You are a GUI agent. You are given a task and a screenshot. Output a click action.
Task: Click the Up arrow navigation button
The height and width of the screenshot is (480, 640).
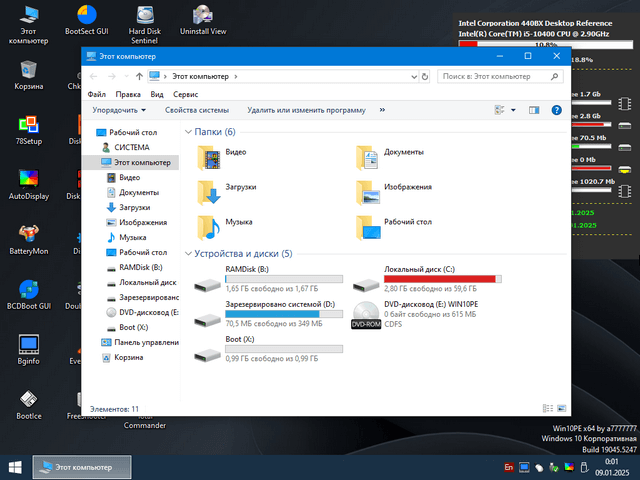138,76
